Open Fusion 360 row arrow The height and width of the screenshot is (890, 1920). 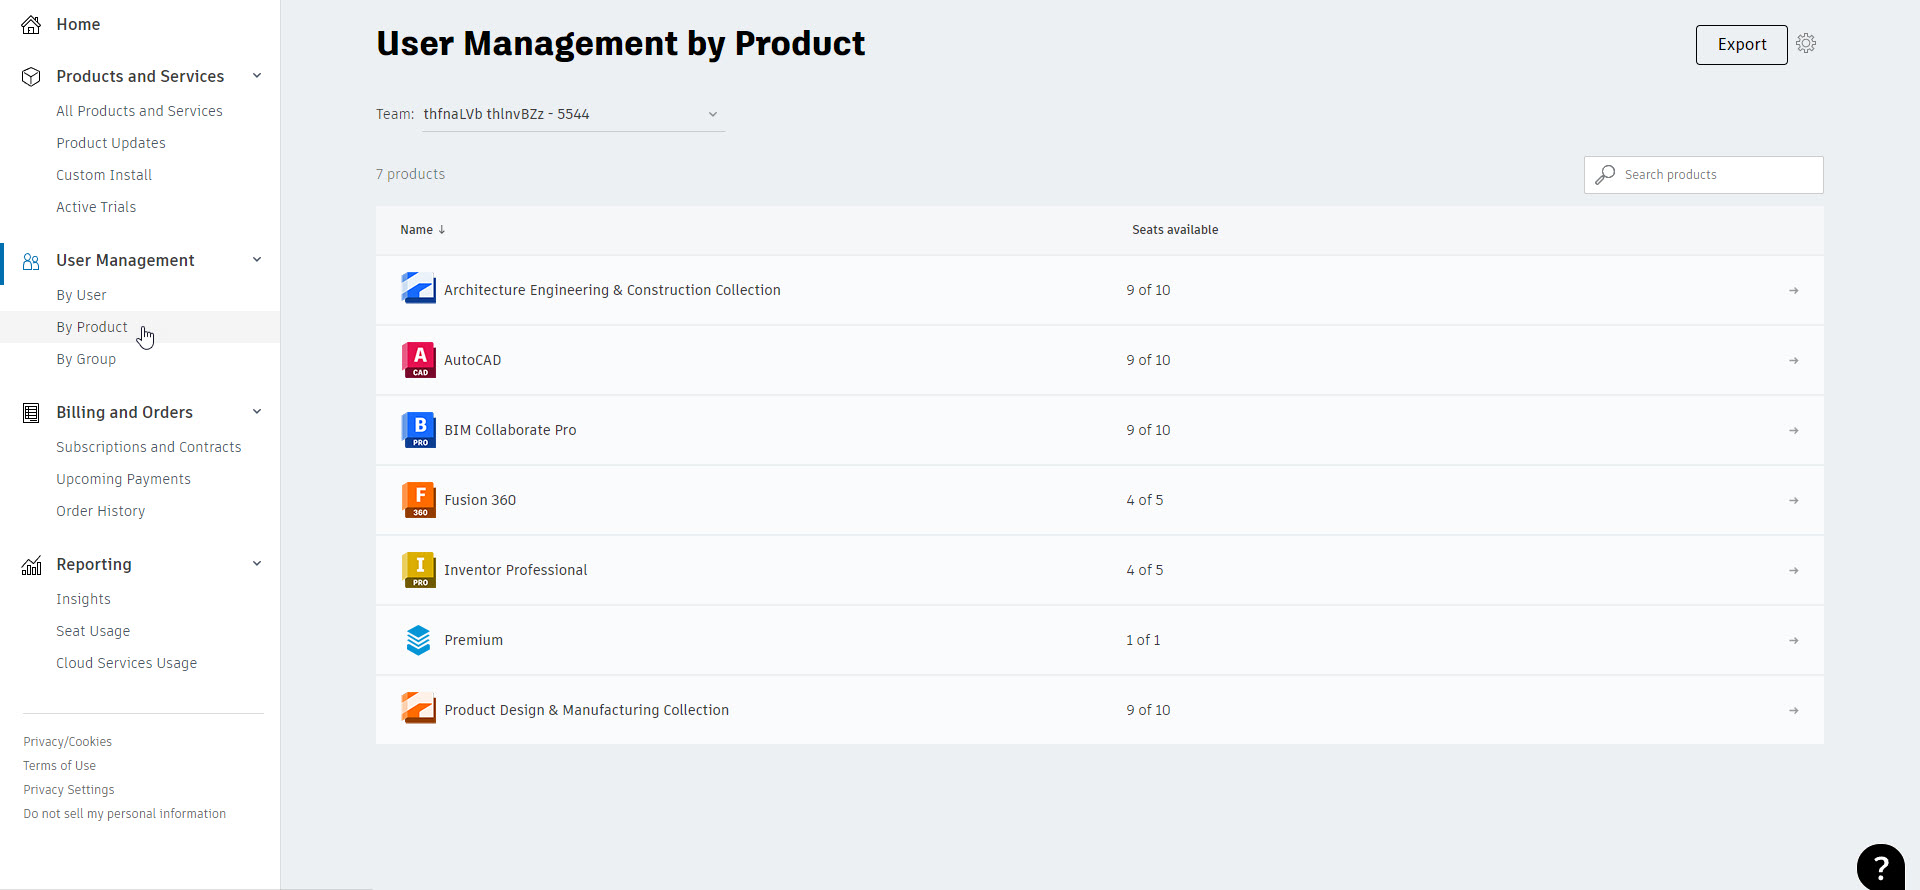pyautogui.click(x=1794, y=501)
